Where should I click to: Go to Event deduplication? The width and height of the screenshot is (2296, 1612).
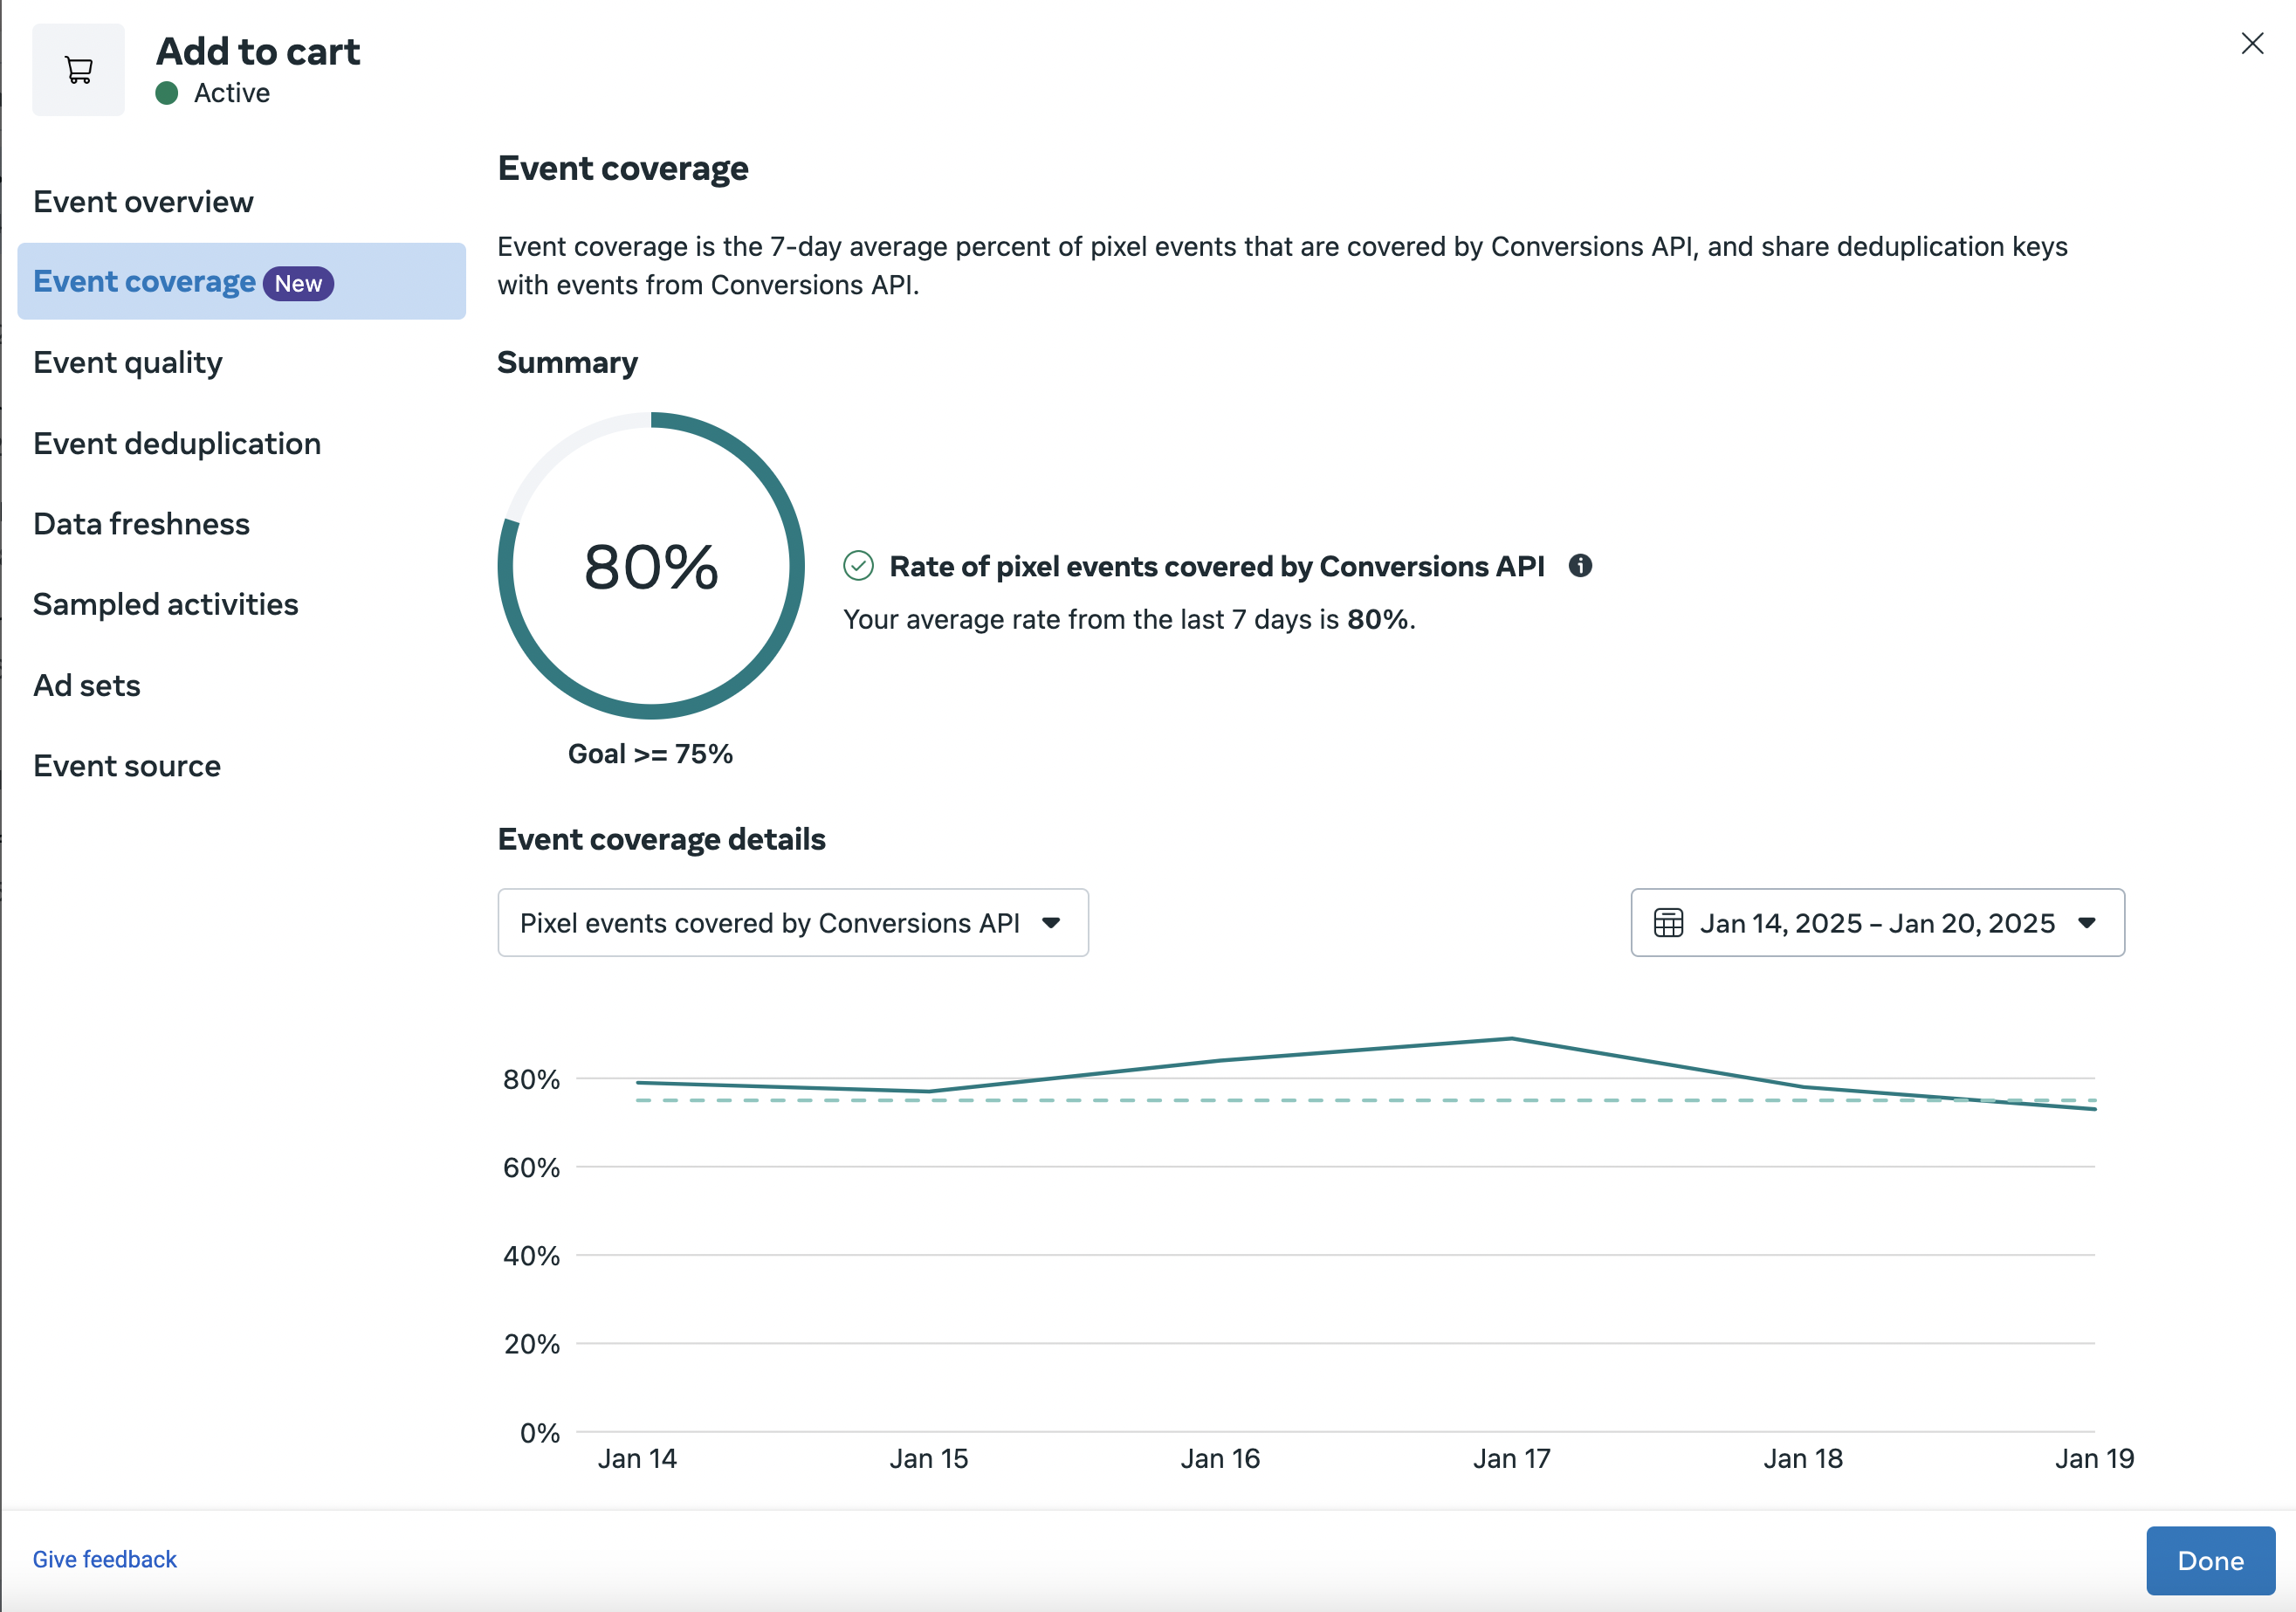(177, 443)
